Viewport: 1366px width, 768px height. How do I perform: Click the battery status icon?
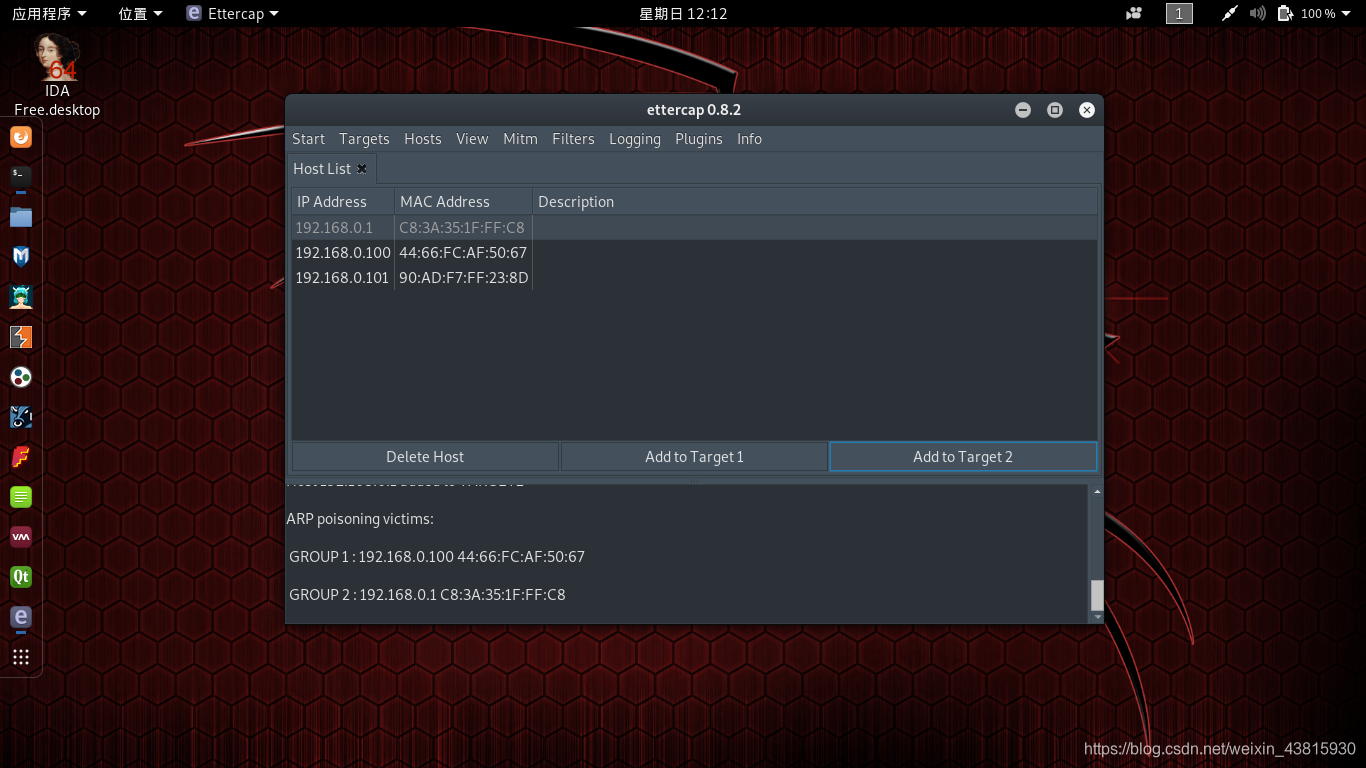(x=1286, y=13)
